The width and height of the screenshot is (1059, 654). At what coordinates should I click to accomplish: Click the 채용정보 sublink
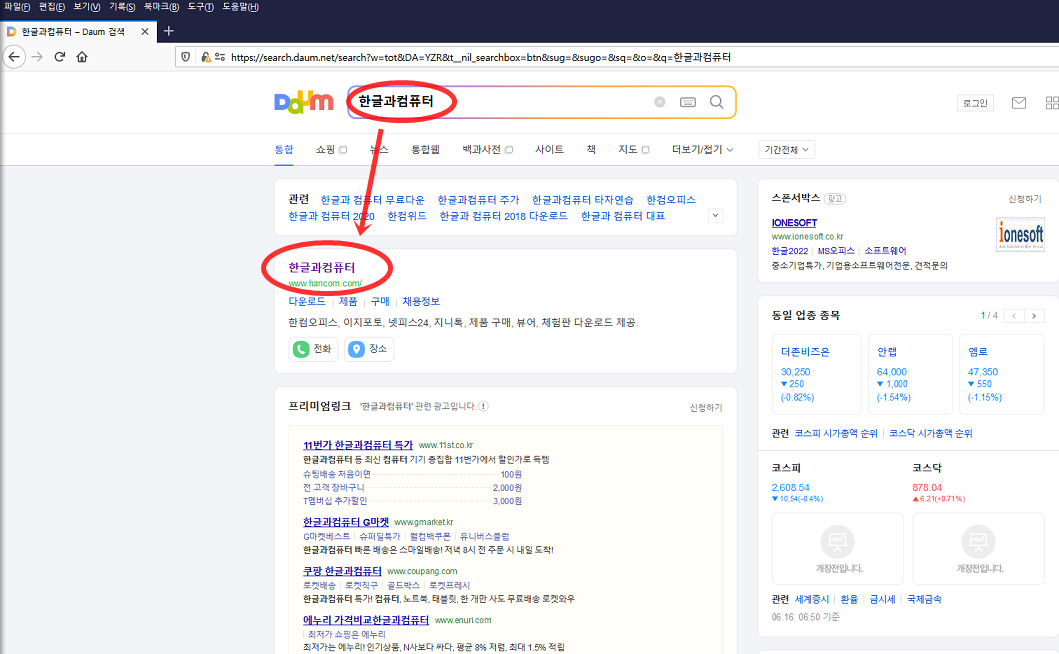(x=421, y=301)
